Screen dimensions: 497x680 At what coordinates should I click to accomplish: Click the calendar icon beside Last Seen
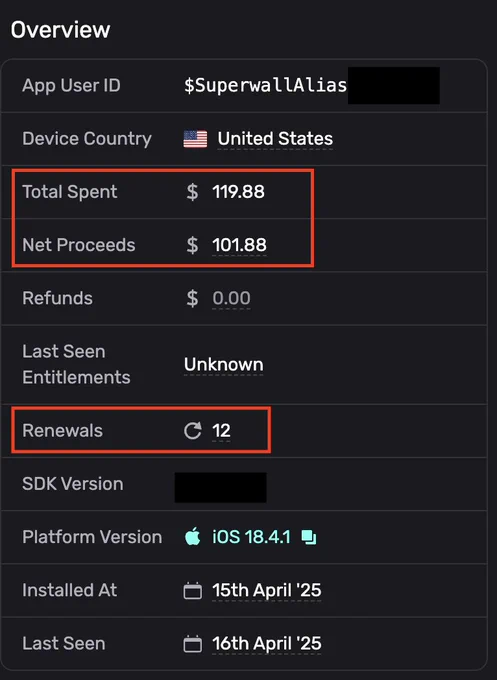coord(193,644)
